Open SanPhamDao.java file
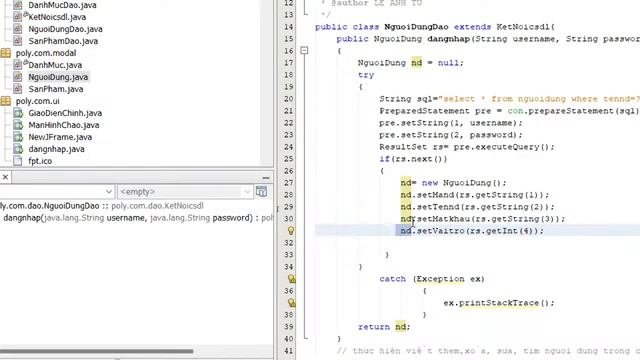 63,41
